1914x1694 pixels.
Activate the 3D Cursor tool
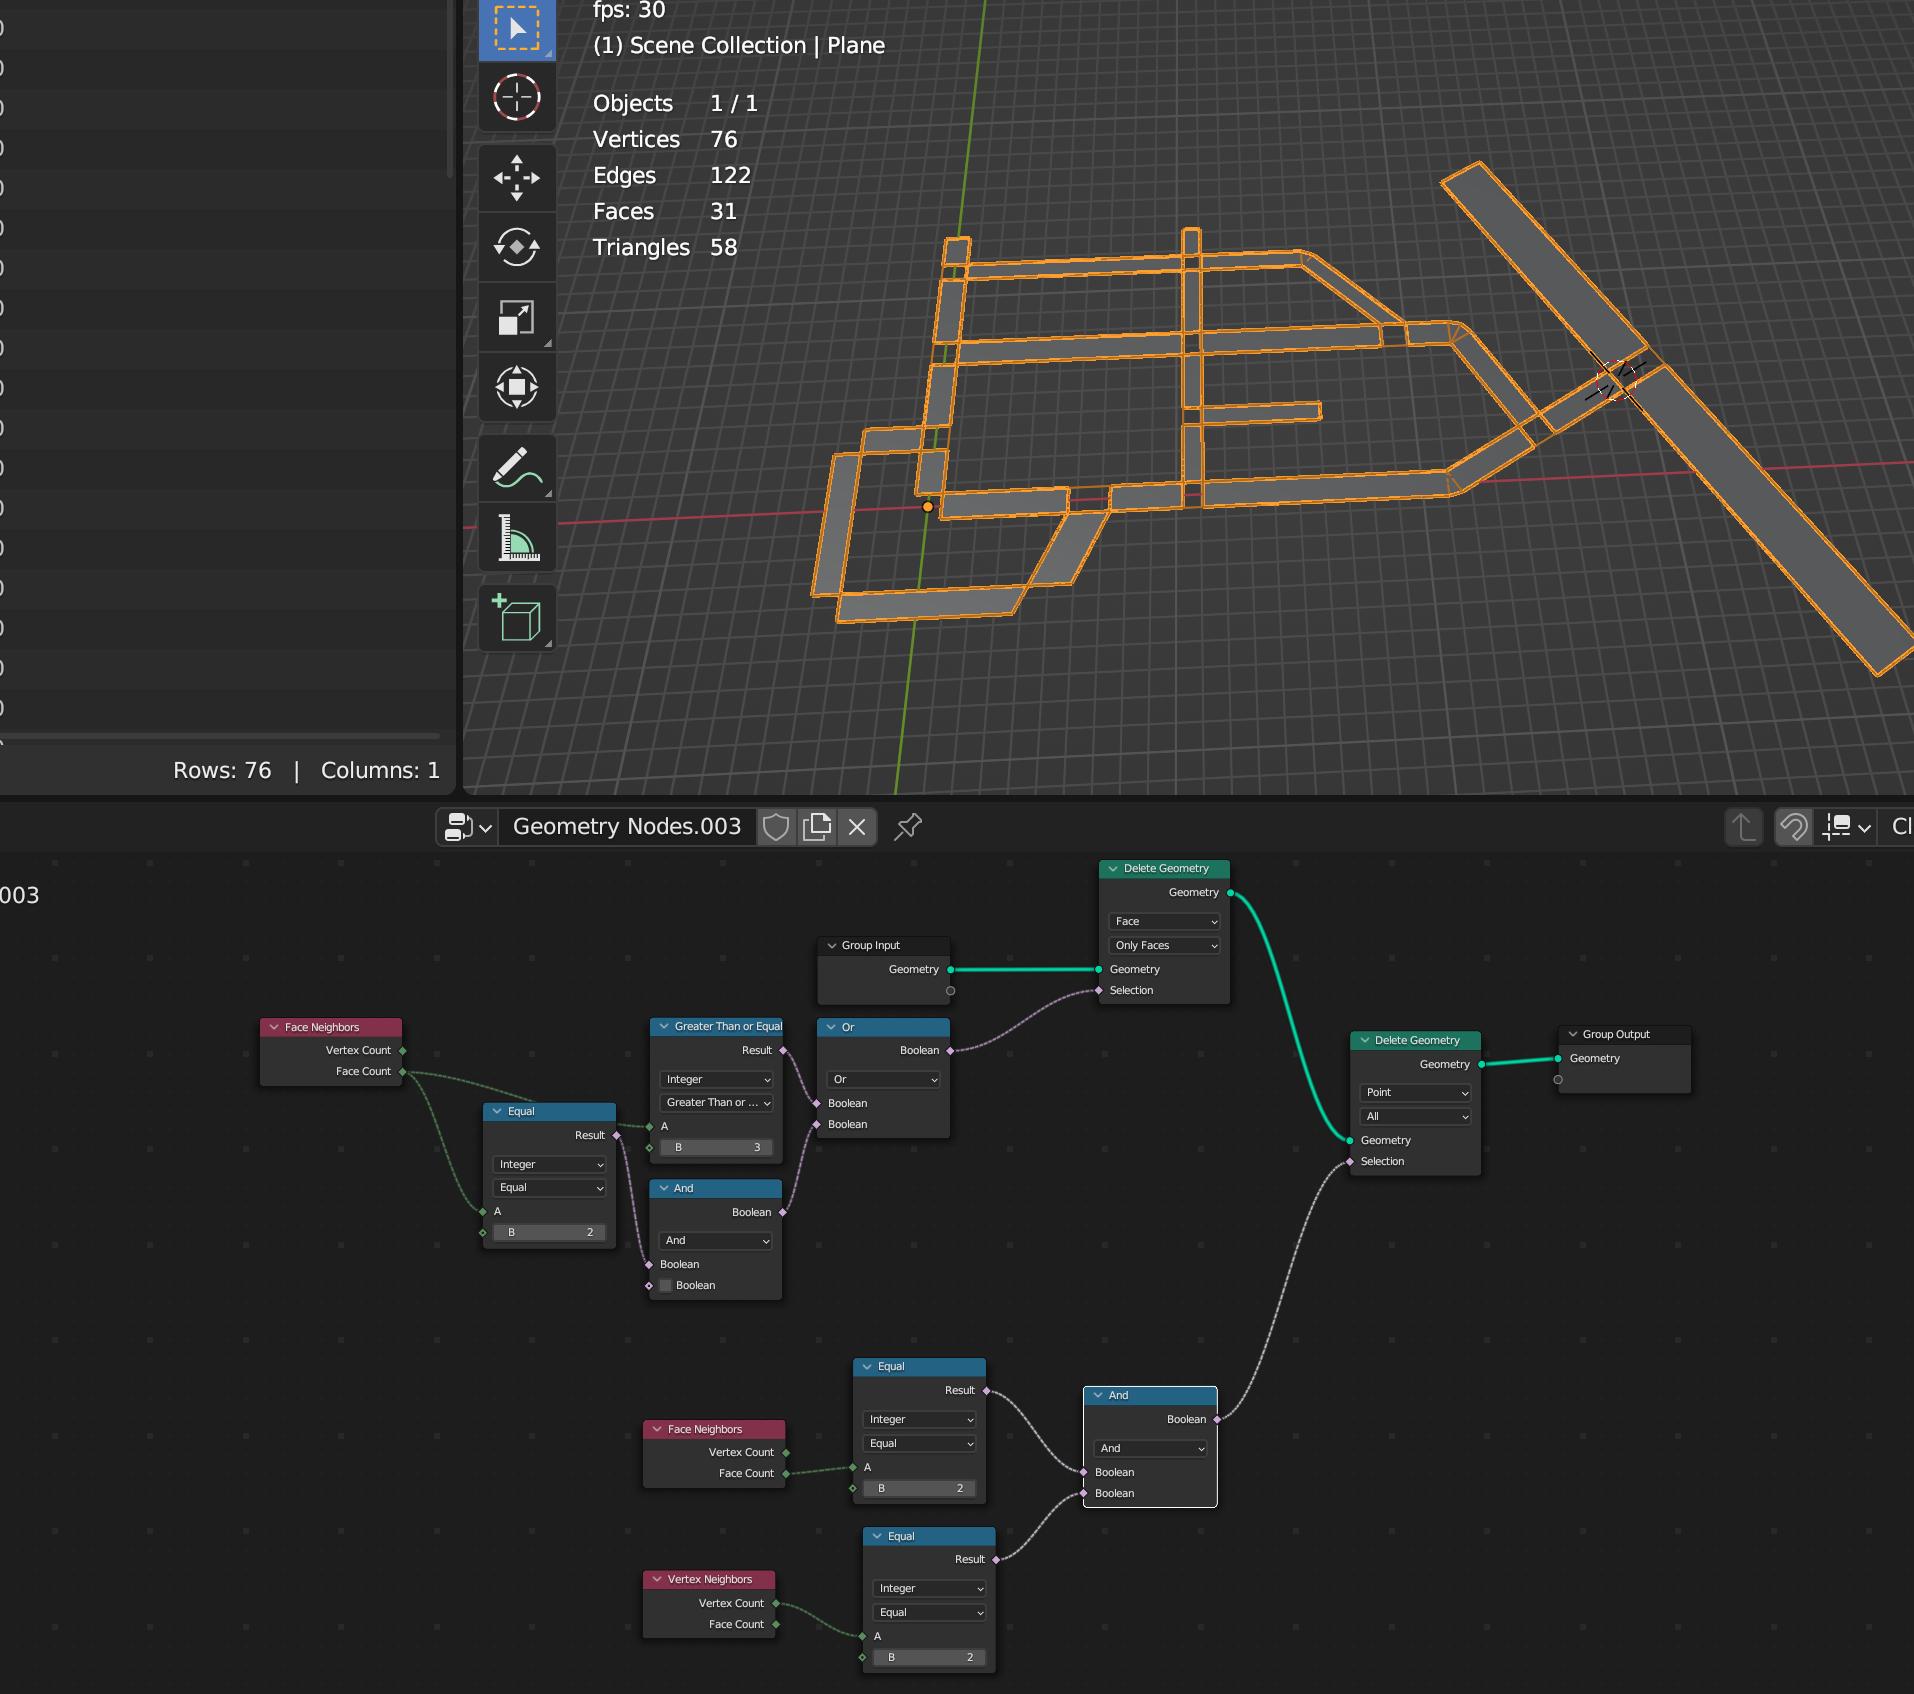coord(517,97)
